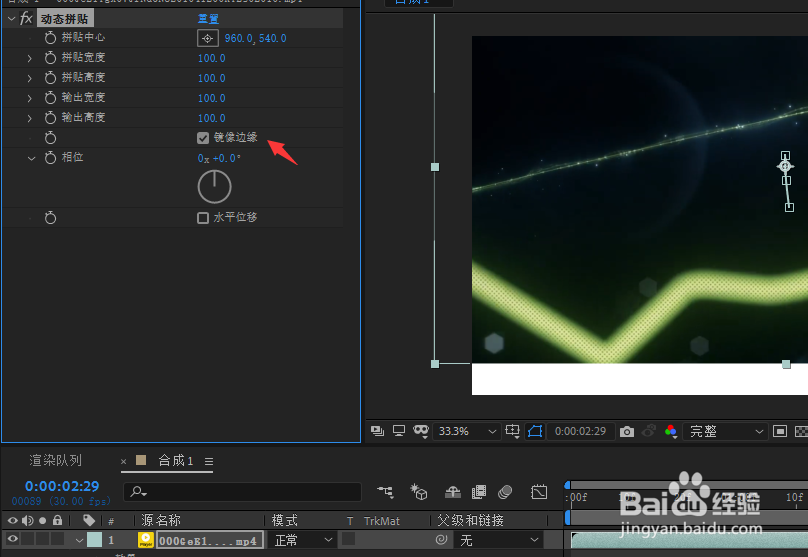Click the show snapshot icon
Image resolution: width=808 pixels, height=557 pixels.
pyautogui.click(x=649, y=431)
